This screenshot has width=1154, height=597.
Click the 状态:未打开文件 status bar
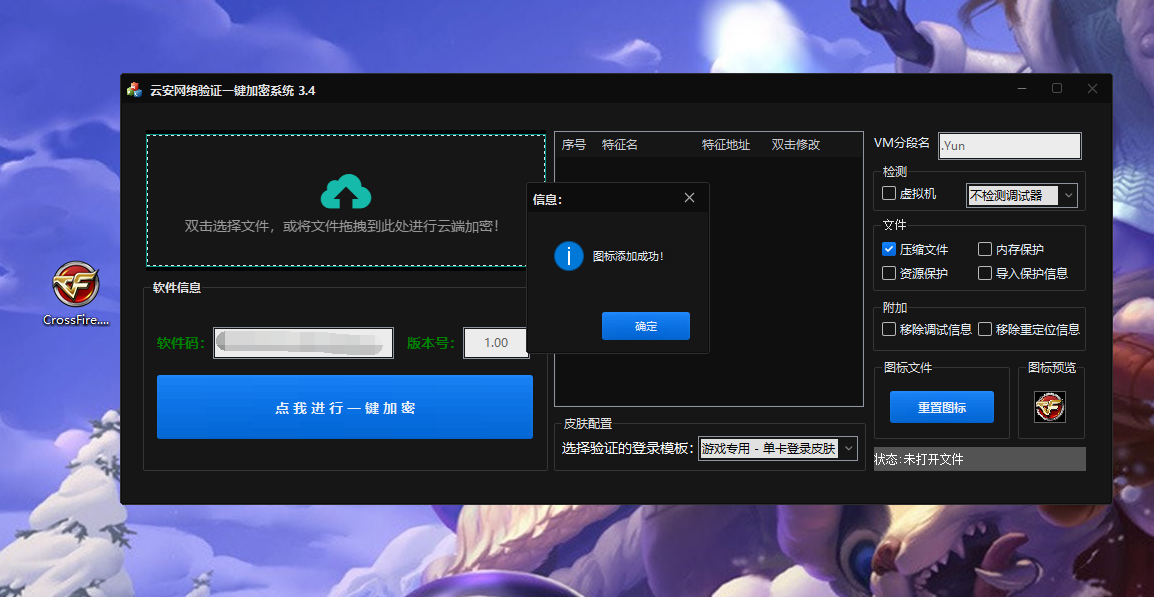pos(980,459)
